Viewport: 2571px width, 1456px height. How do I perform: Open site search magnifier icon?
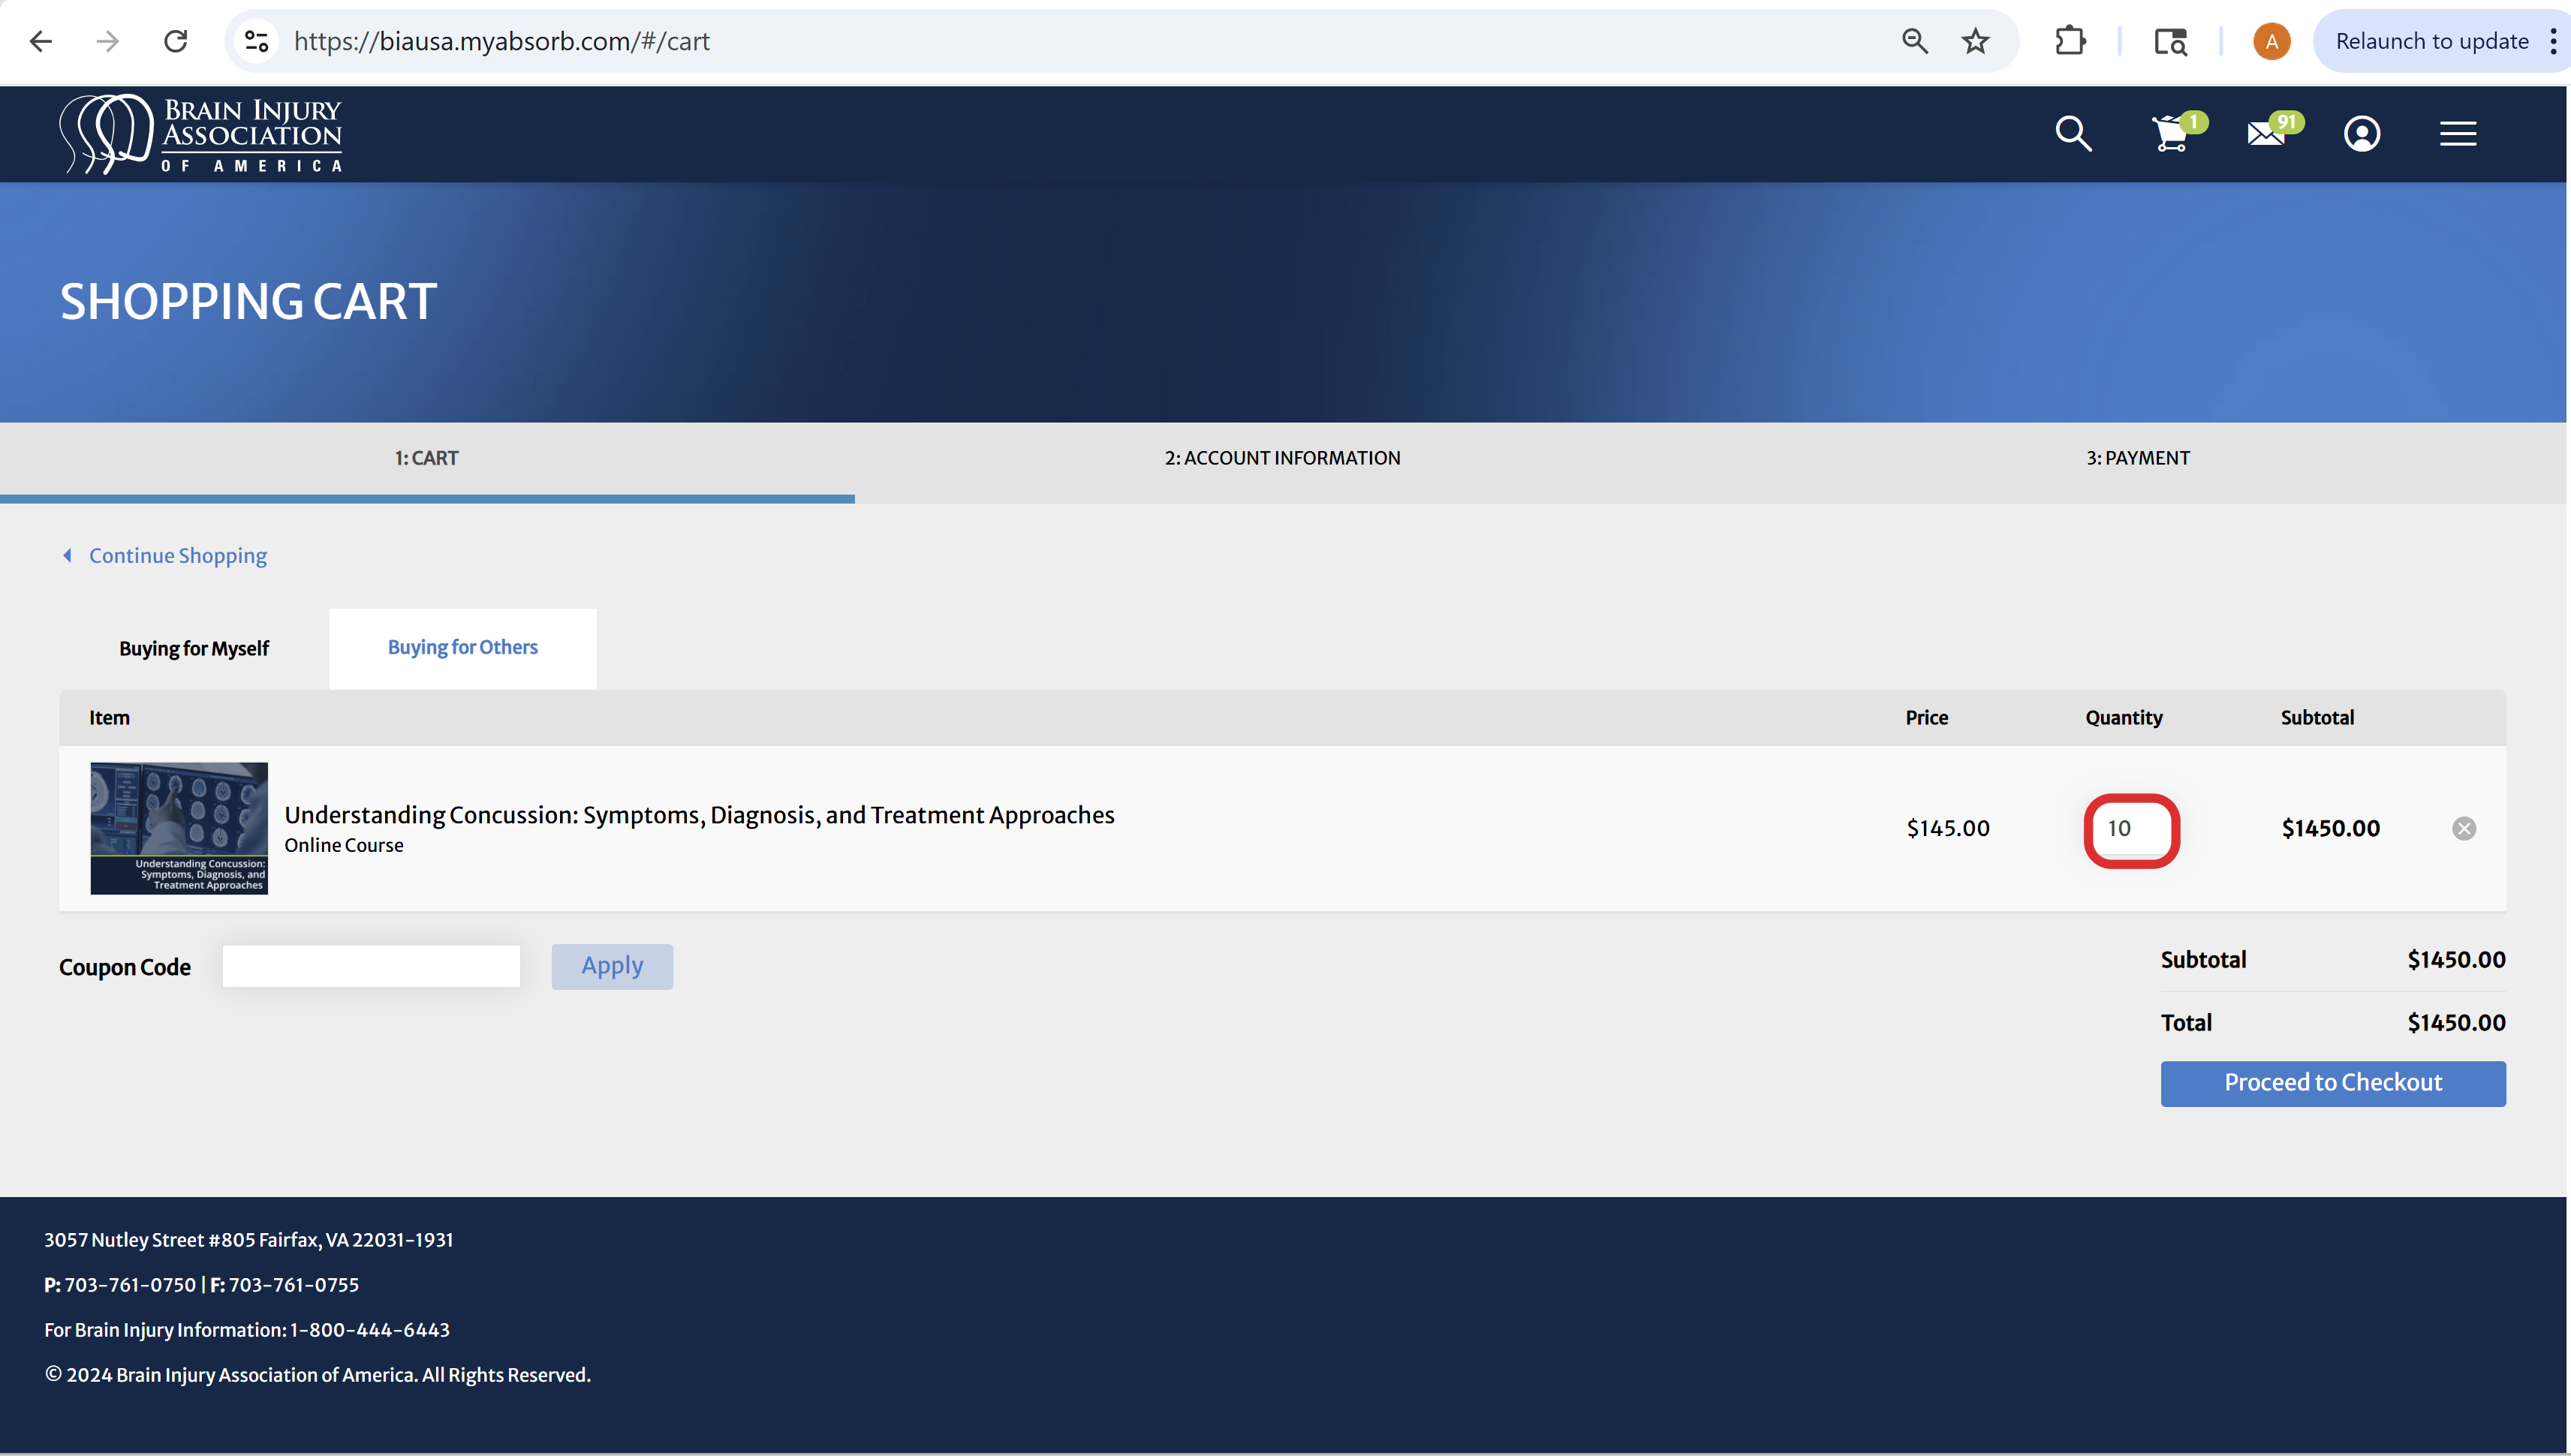click(x=2074, y=133)
